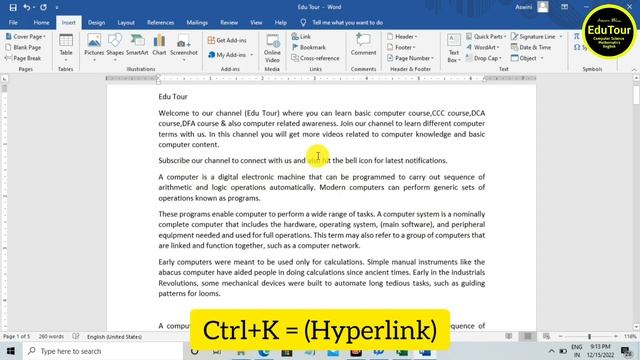Insert a Cover Page

25,36
